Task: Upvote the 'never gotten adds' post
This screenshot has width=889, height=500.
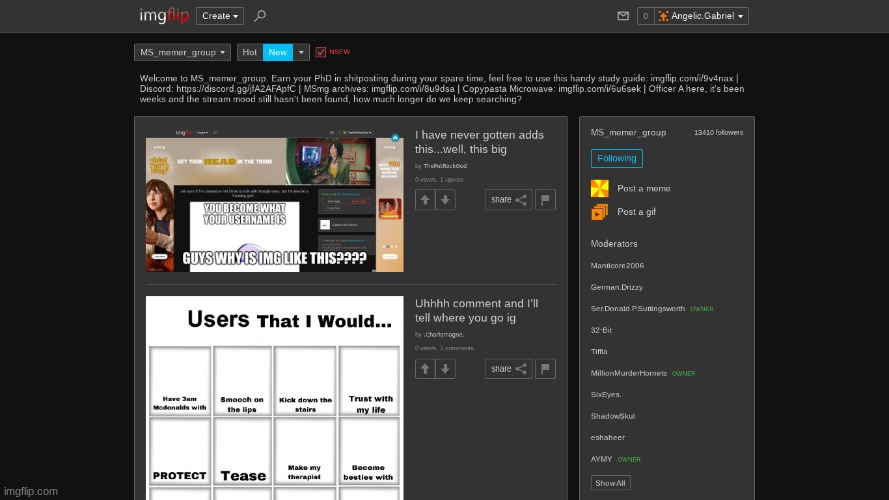Action: click(x=425, y=200)
